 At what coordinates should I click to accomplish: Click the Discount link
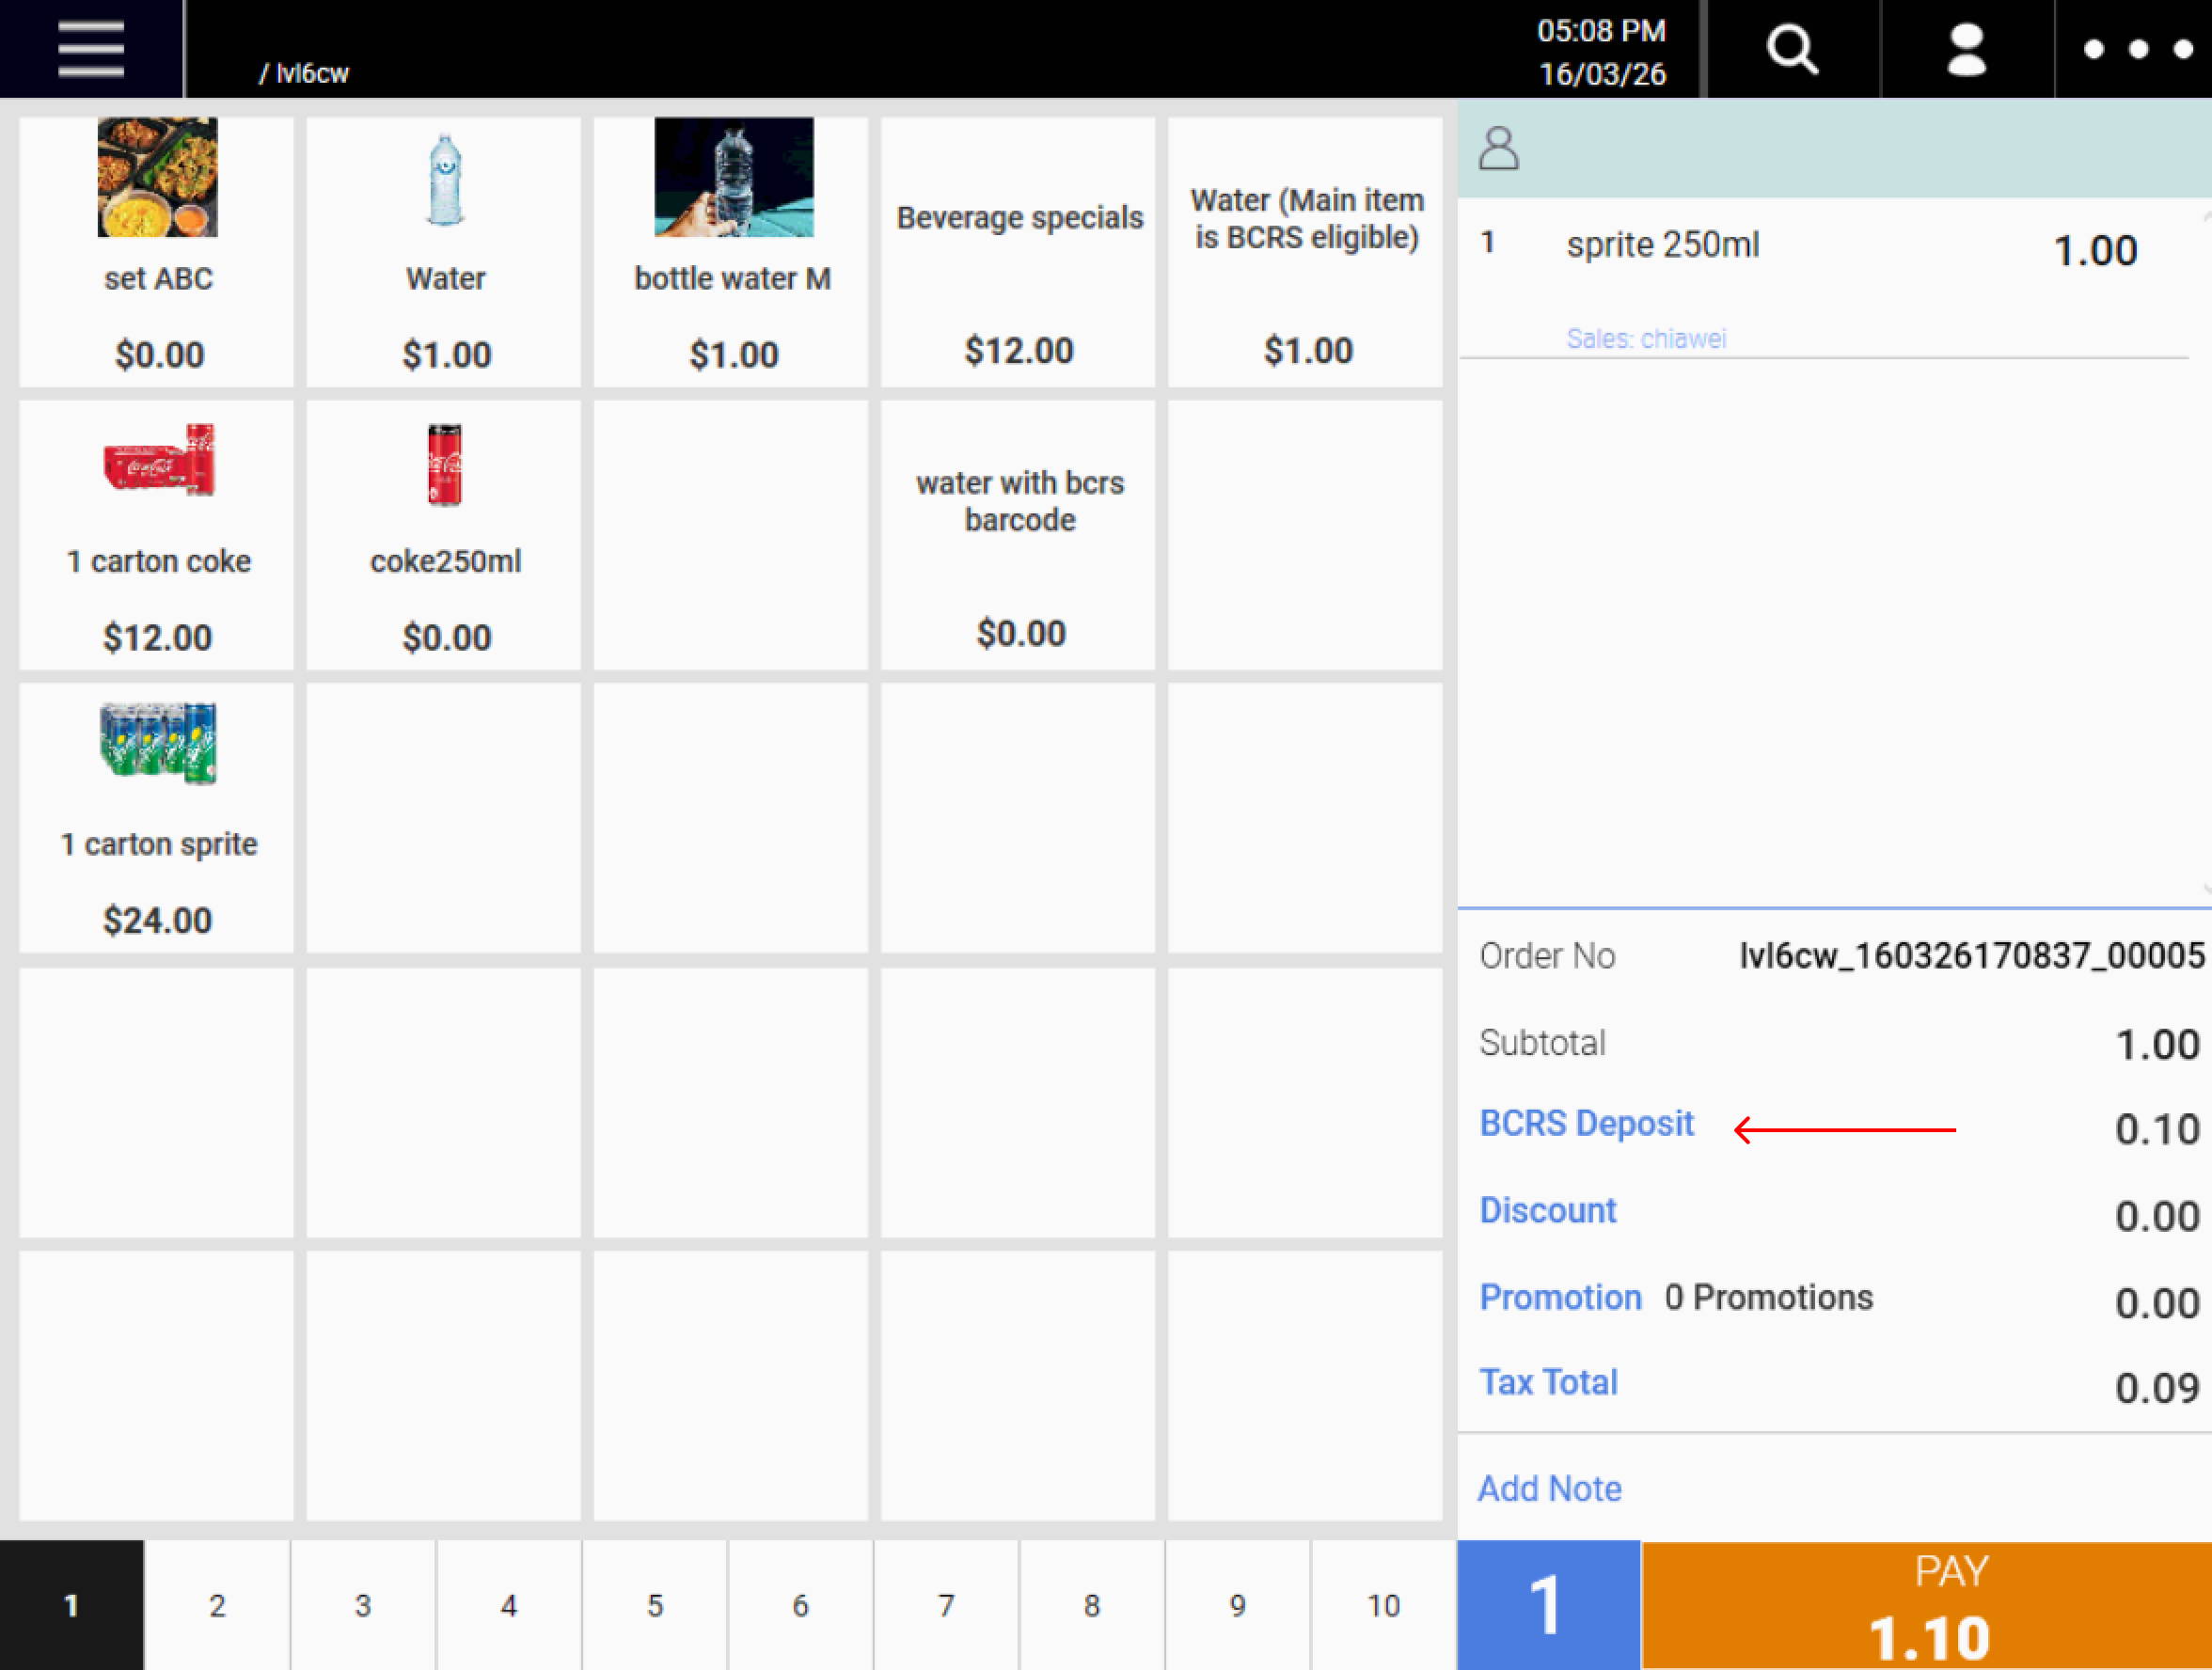tap(1547, 1210)
